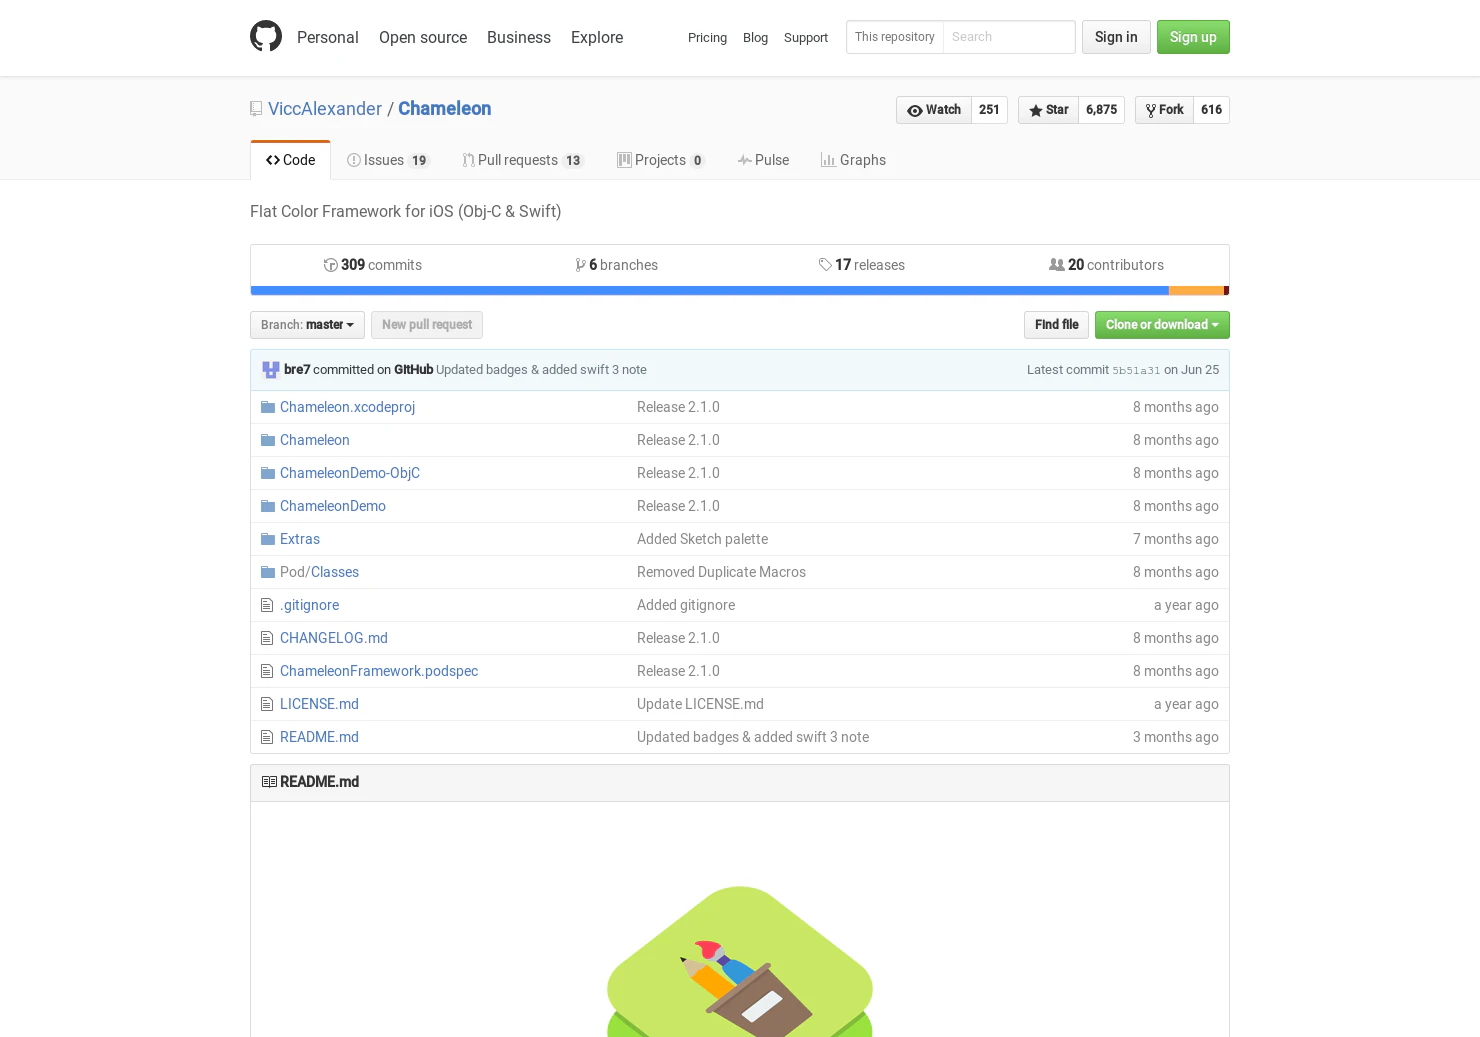The width and height of the screenshot is (1480, 1037).
Task: Click the folder icon beside Pod/Classes
Action: [267, 572]
